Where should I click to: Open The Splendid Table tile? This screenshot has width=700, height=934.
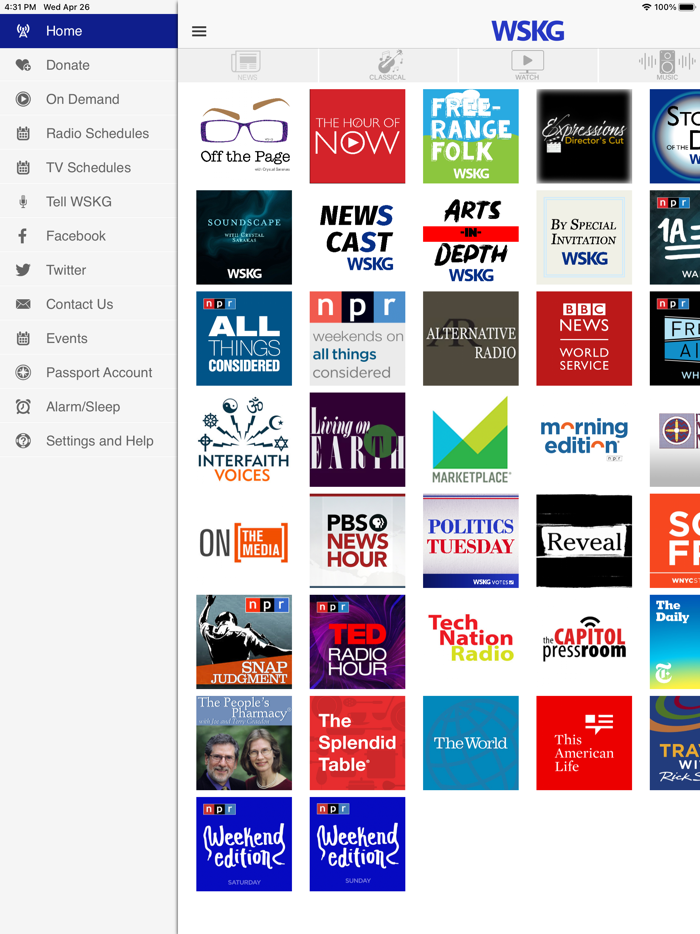pos(357,743)
